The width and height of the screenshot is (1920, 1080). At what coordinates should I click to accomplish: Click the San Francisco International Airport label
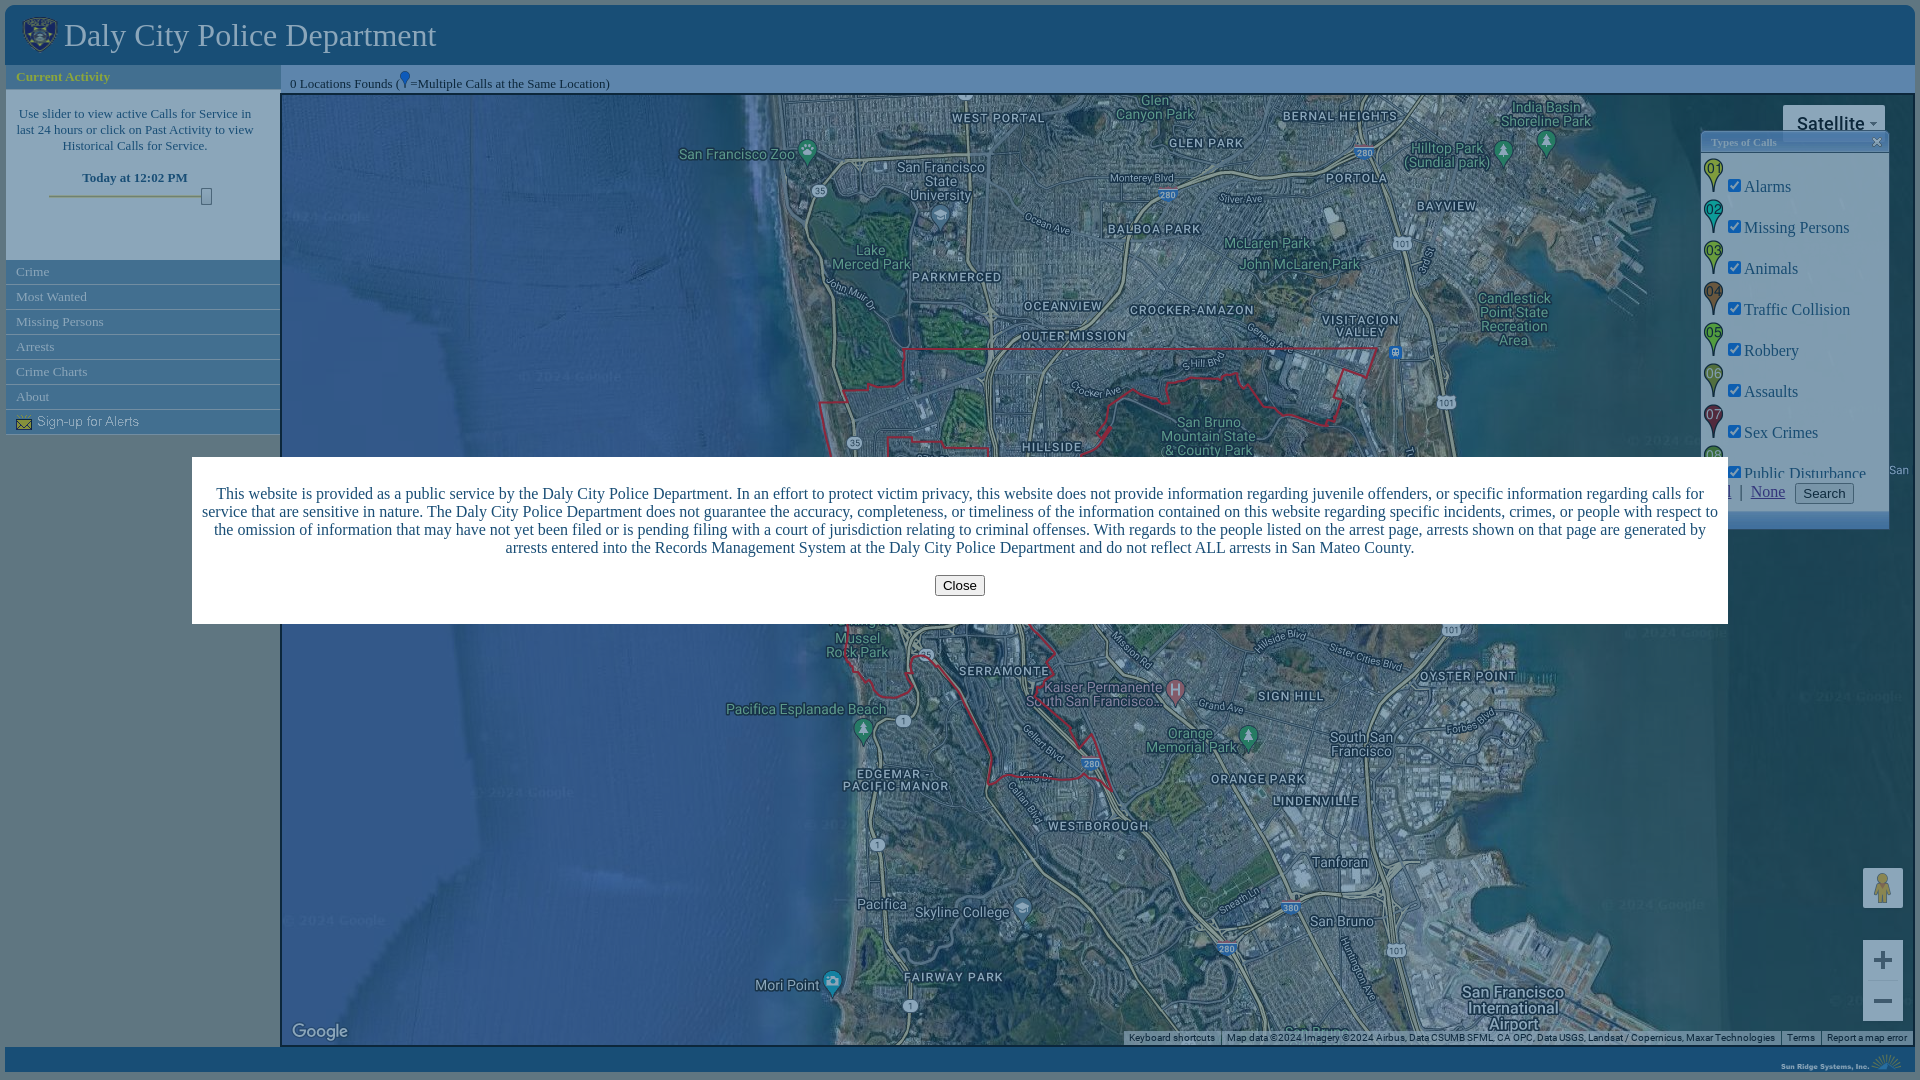pos(1513,1008)
